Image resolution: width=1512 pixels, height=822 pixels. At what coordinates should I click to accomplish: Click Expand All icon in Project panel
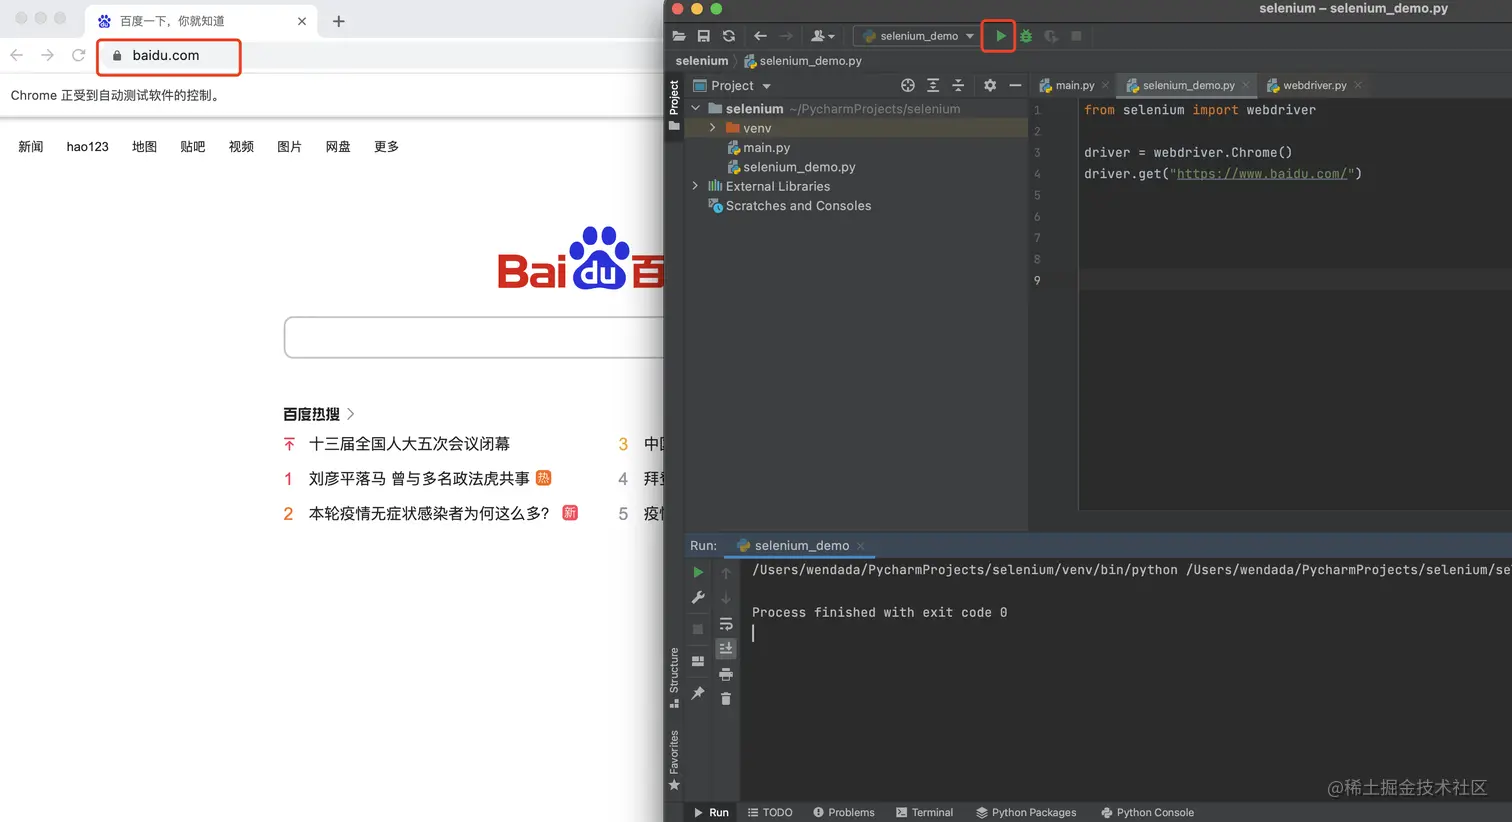click(x=933, y=86)
